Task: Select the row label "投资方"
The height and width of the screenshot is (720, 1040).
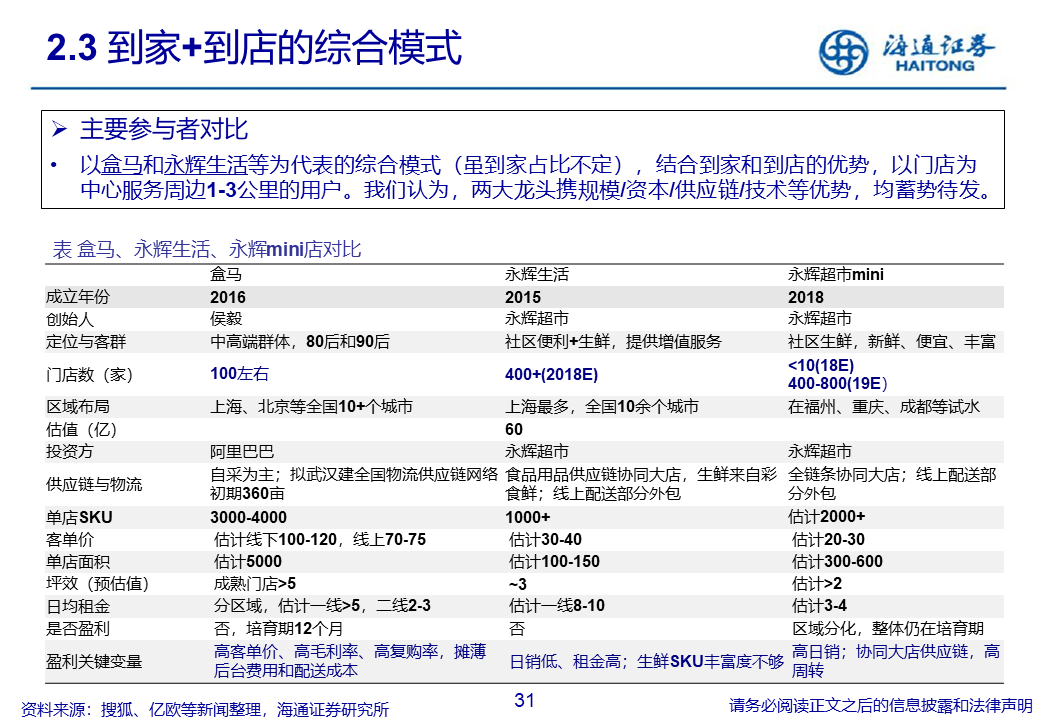Action: [70, 452]
